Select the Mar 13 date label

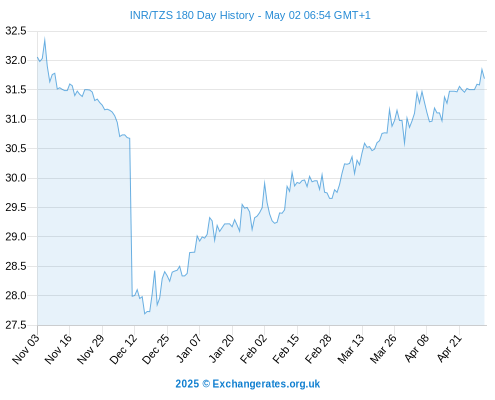point(351,348)
